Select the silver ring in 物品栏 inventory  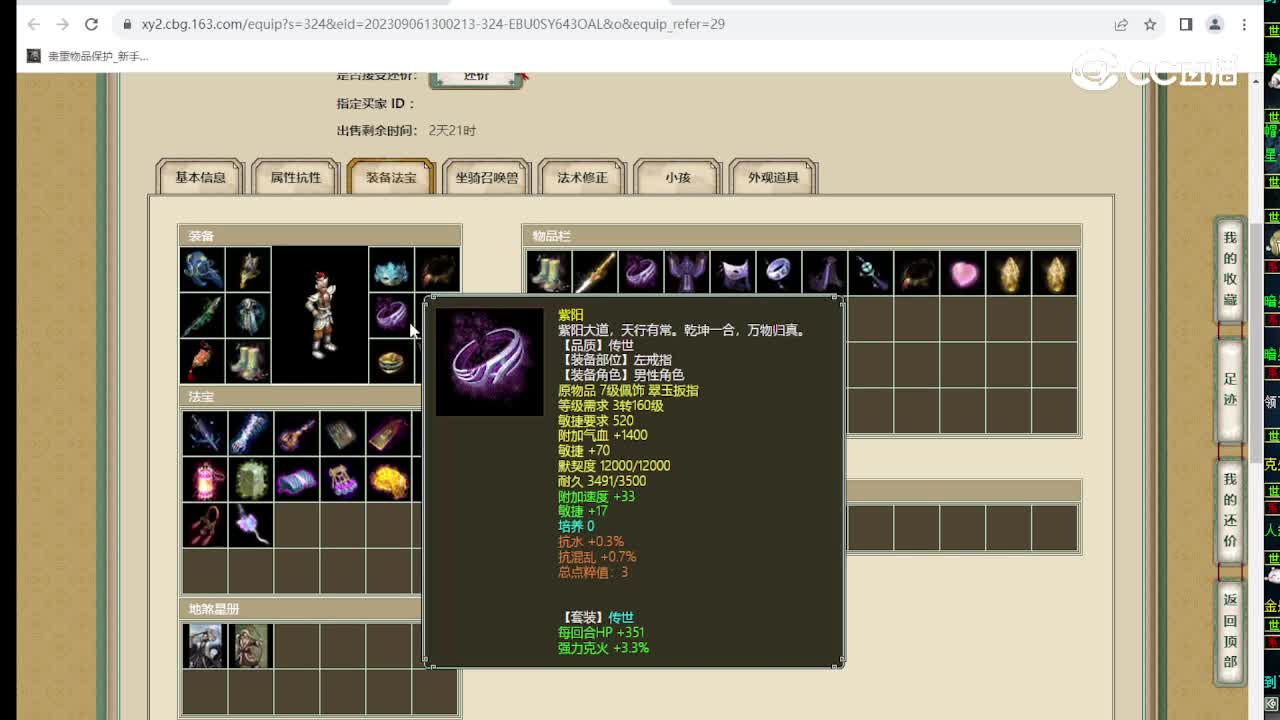[x=779, y=272]
